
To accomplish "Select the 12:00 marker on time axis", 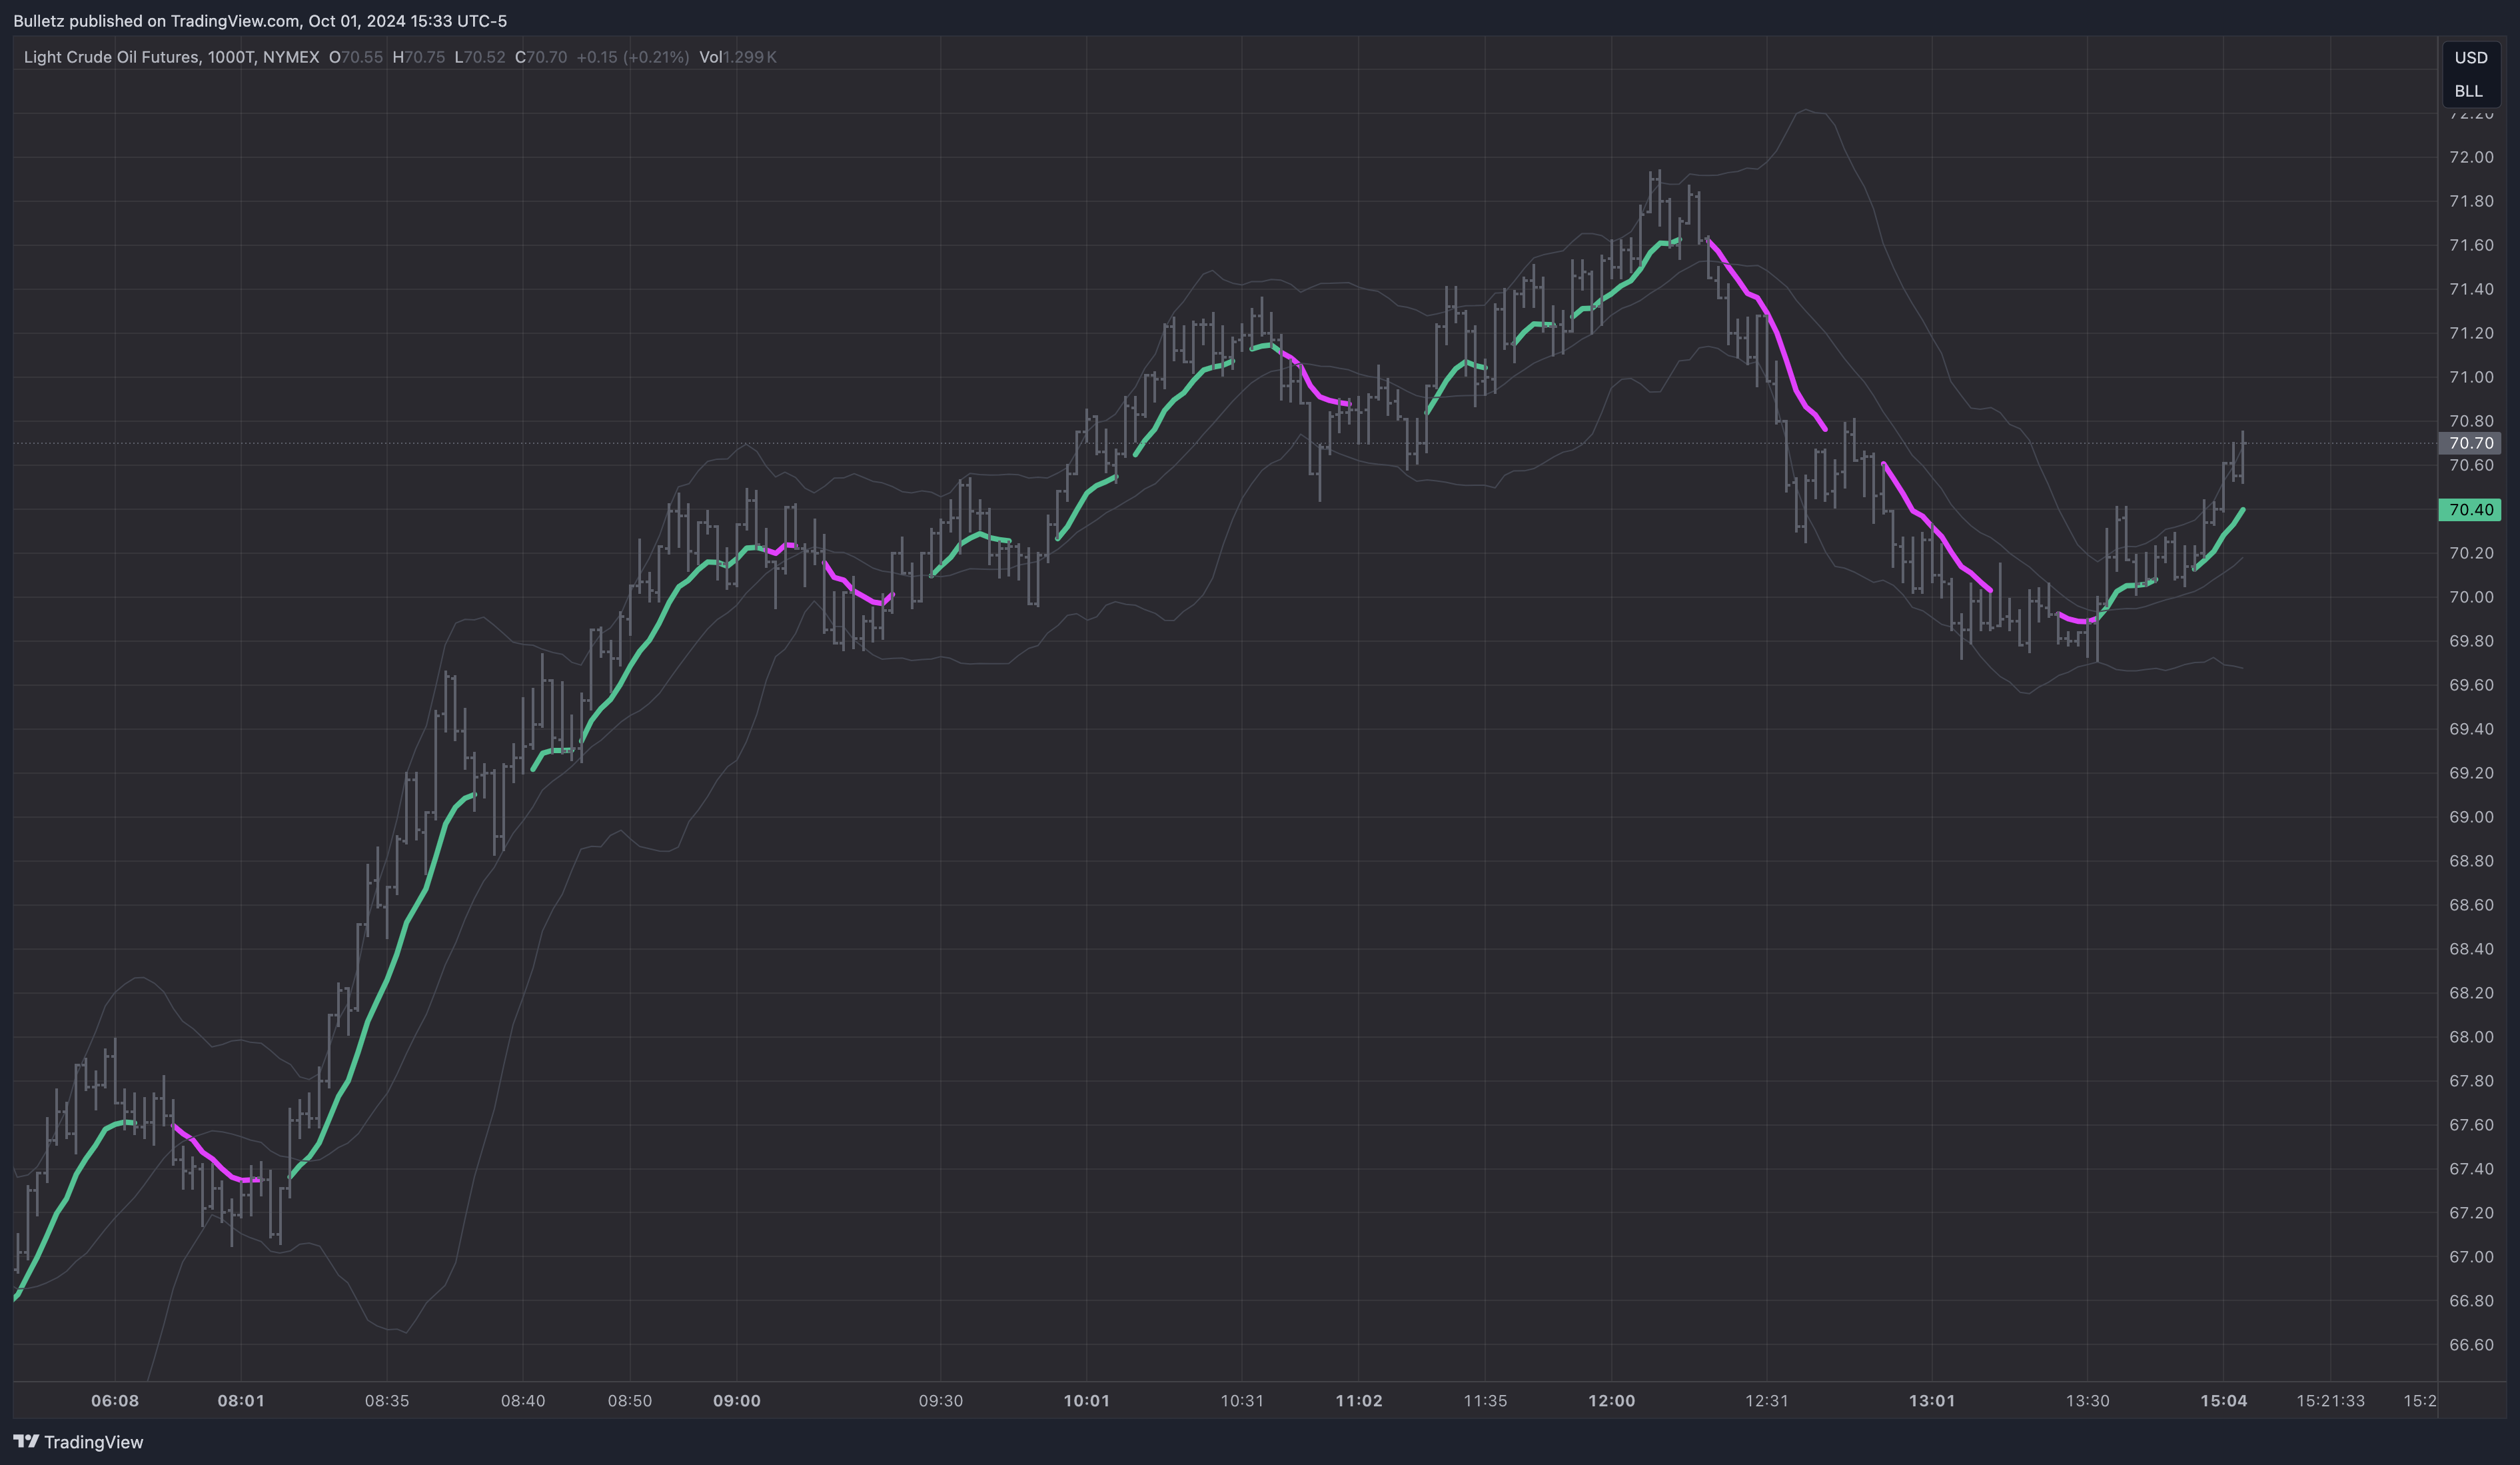I will coord(1611,1400).
